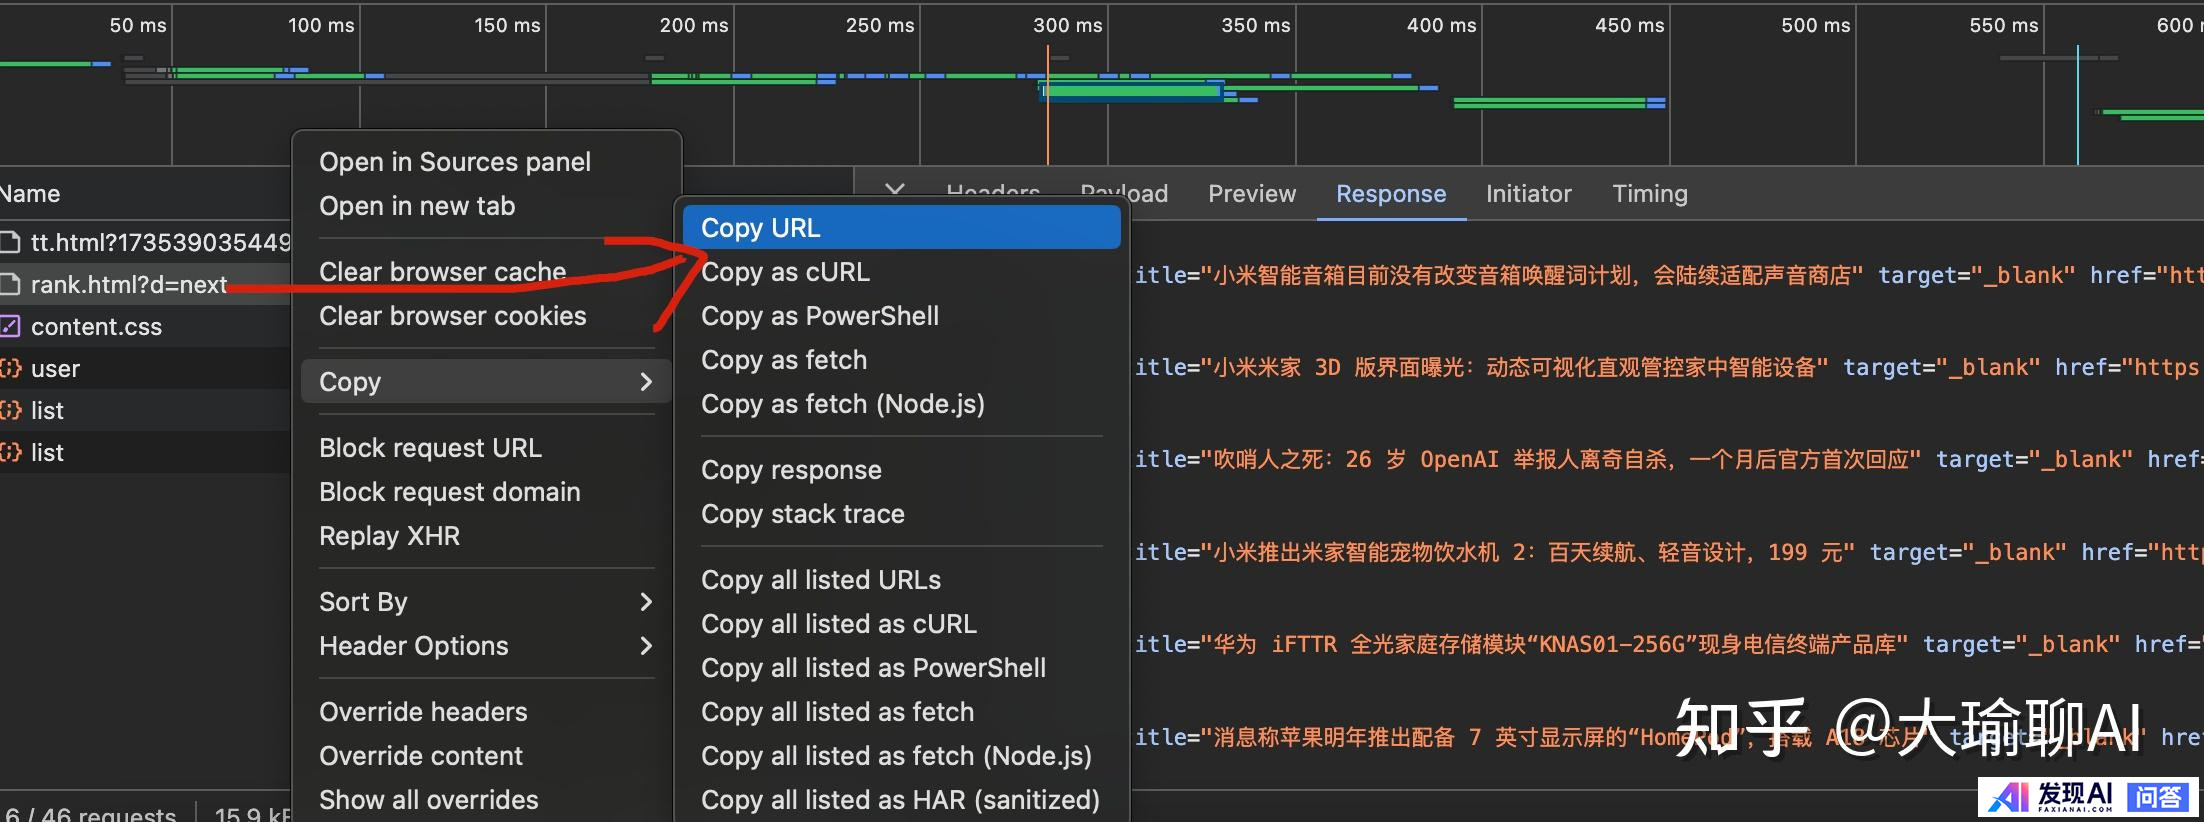Choose Block request URL
The height and width of the screenshot is (822, 2204).
(x=430, y=448)
